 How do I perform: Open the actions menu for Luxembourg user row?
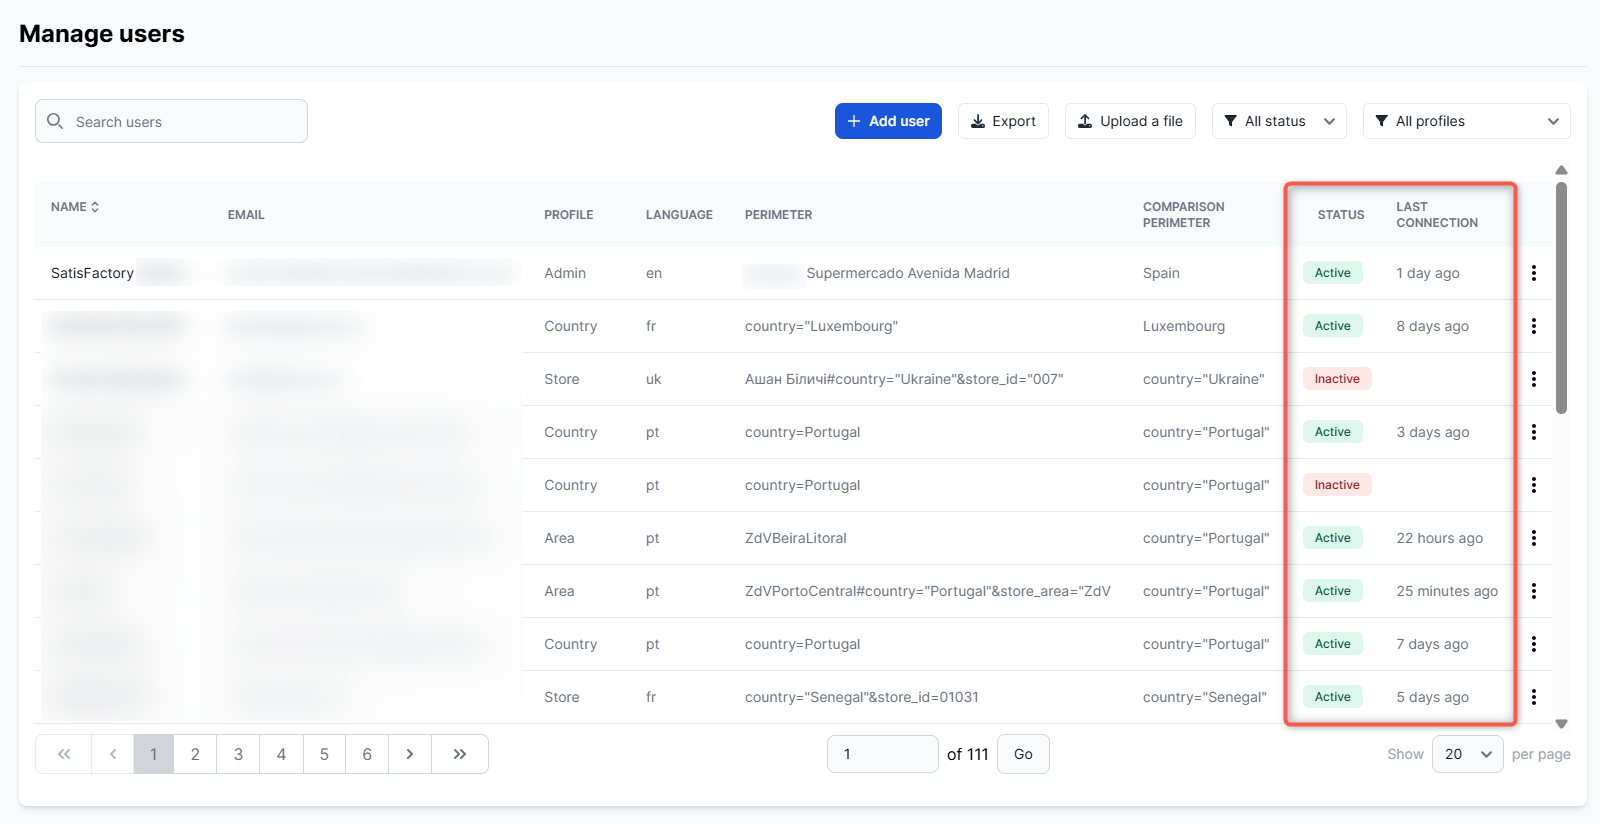coord(1533,326)
